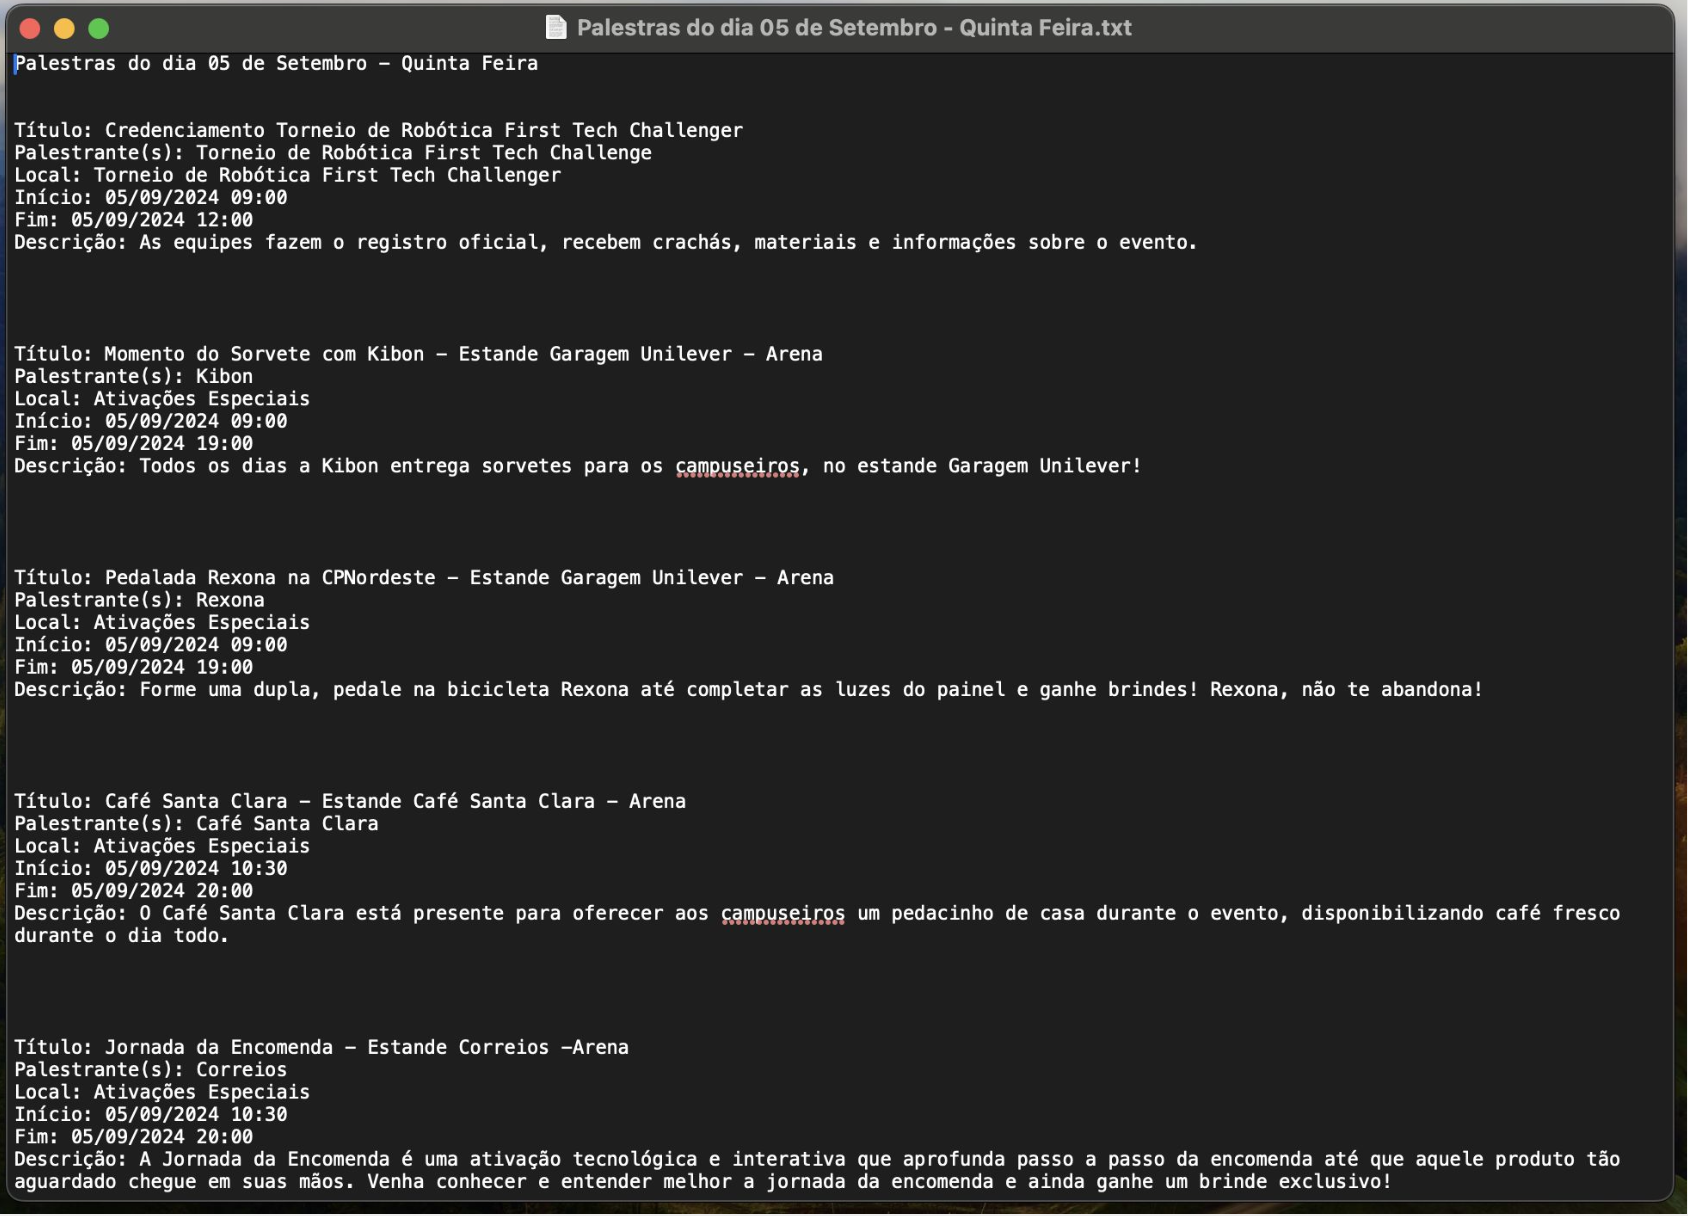
Task: Click the title line 'Momento do Sorvete com Kibon'
Action: click(x=418, y=354)
